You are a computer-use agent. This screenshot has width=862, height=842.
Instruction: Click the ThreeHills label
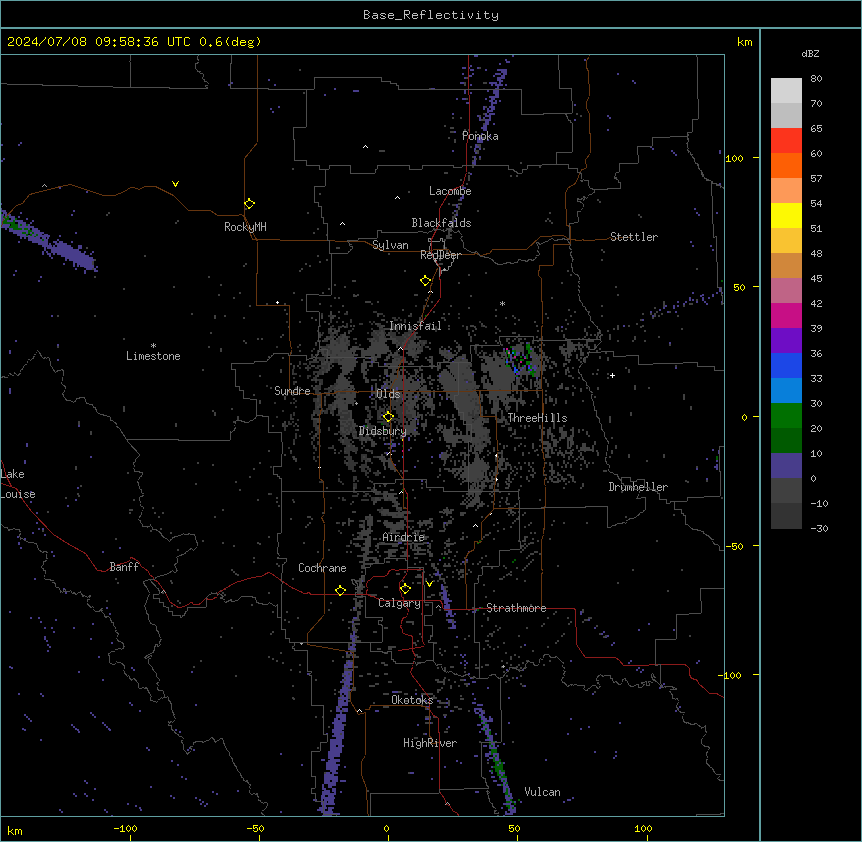coord(537,418)
